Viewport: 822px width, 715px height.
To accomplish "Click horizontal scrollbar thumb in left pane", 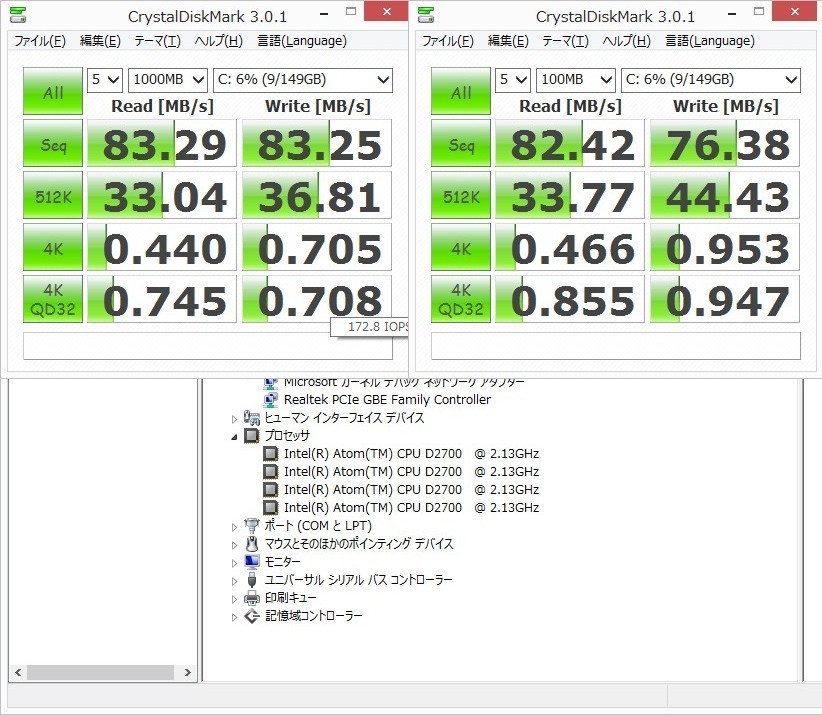I will [100, 672].
